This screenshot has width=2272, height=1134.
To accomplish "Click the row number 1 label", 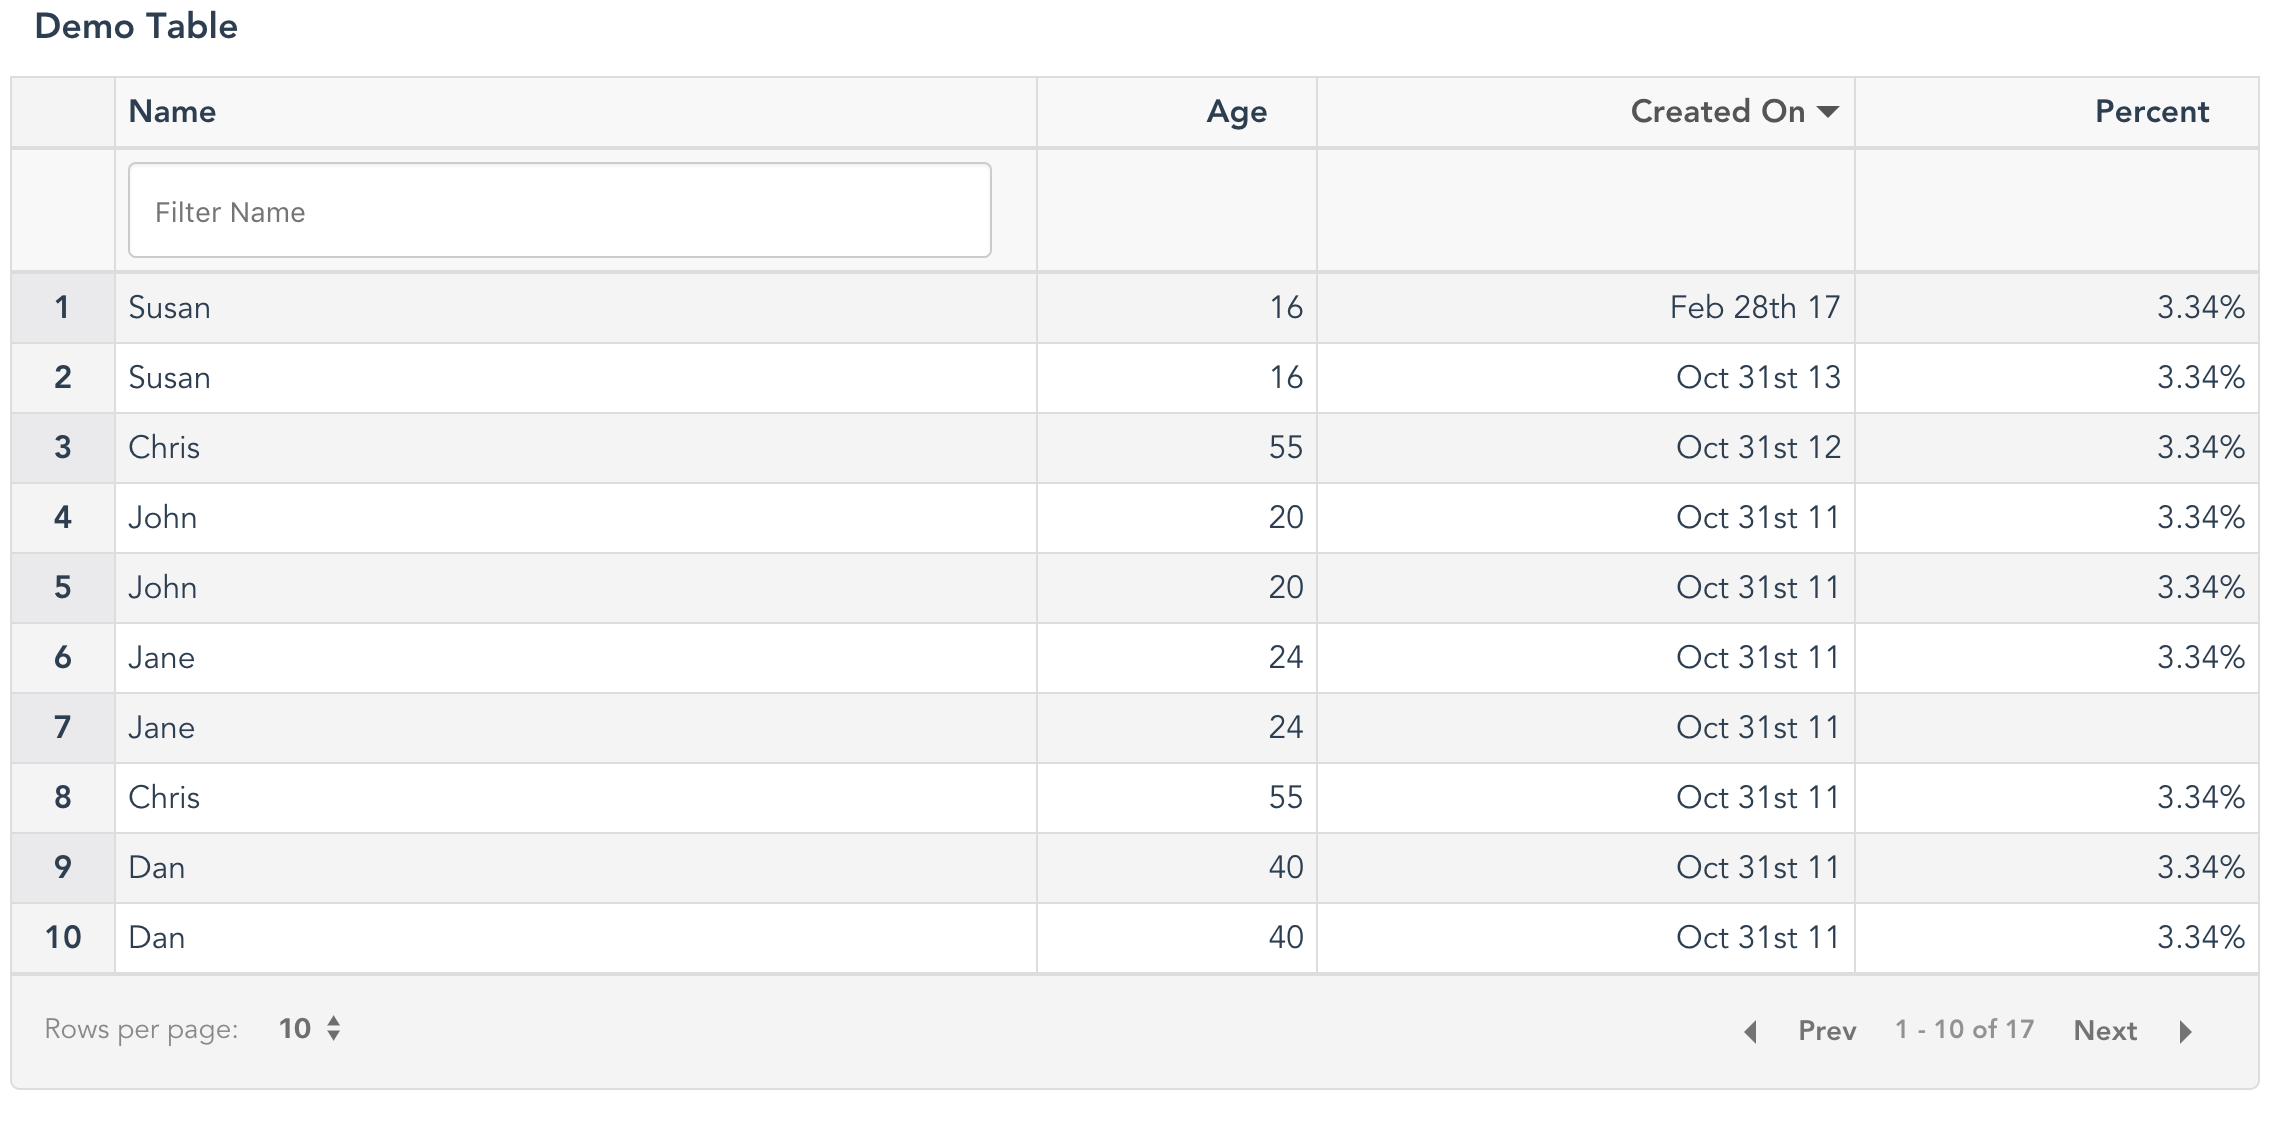I will 62,306.
